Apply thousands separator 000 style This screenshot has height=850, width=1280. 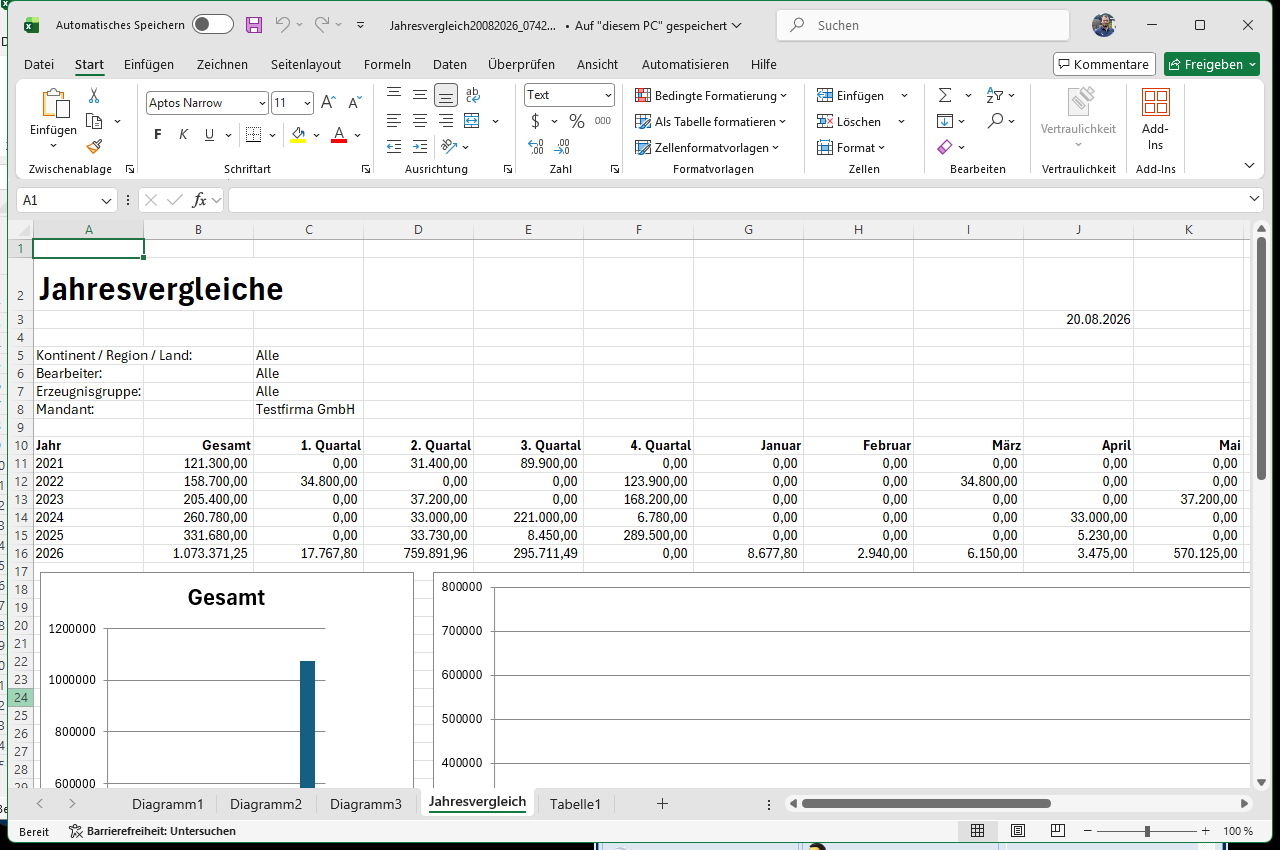[602, 121]
